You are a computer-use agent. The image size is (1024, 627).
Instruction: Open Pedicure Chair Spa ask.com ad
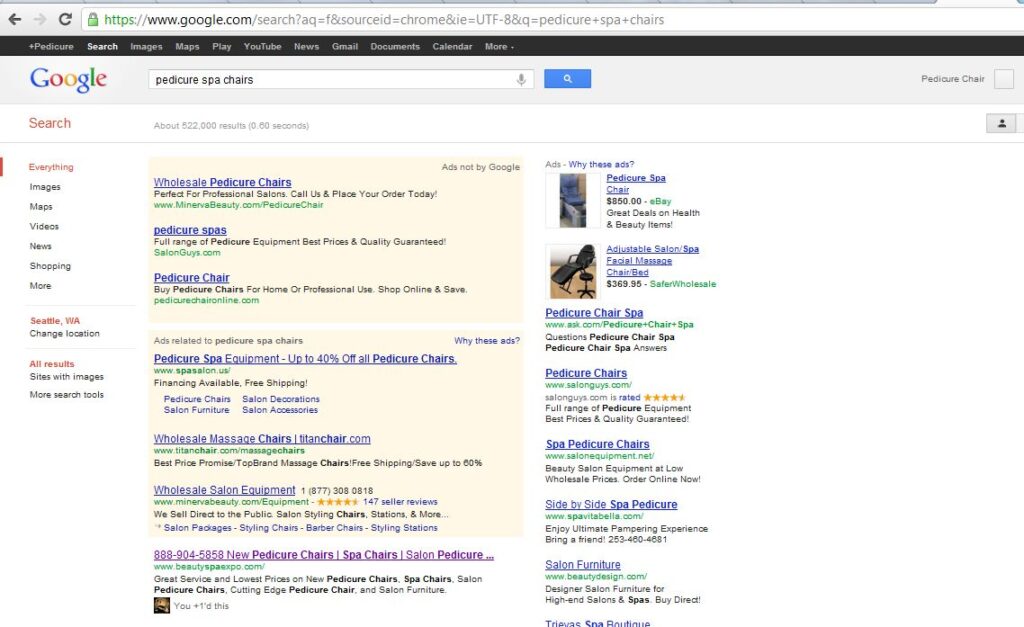pos(594,313)
